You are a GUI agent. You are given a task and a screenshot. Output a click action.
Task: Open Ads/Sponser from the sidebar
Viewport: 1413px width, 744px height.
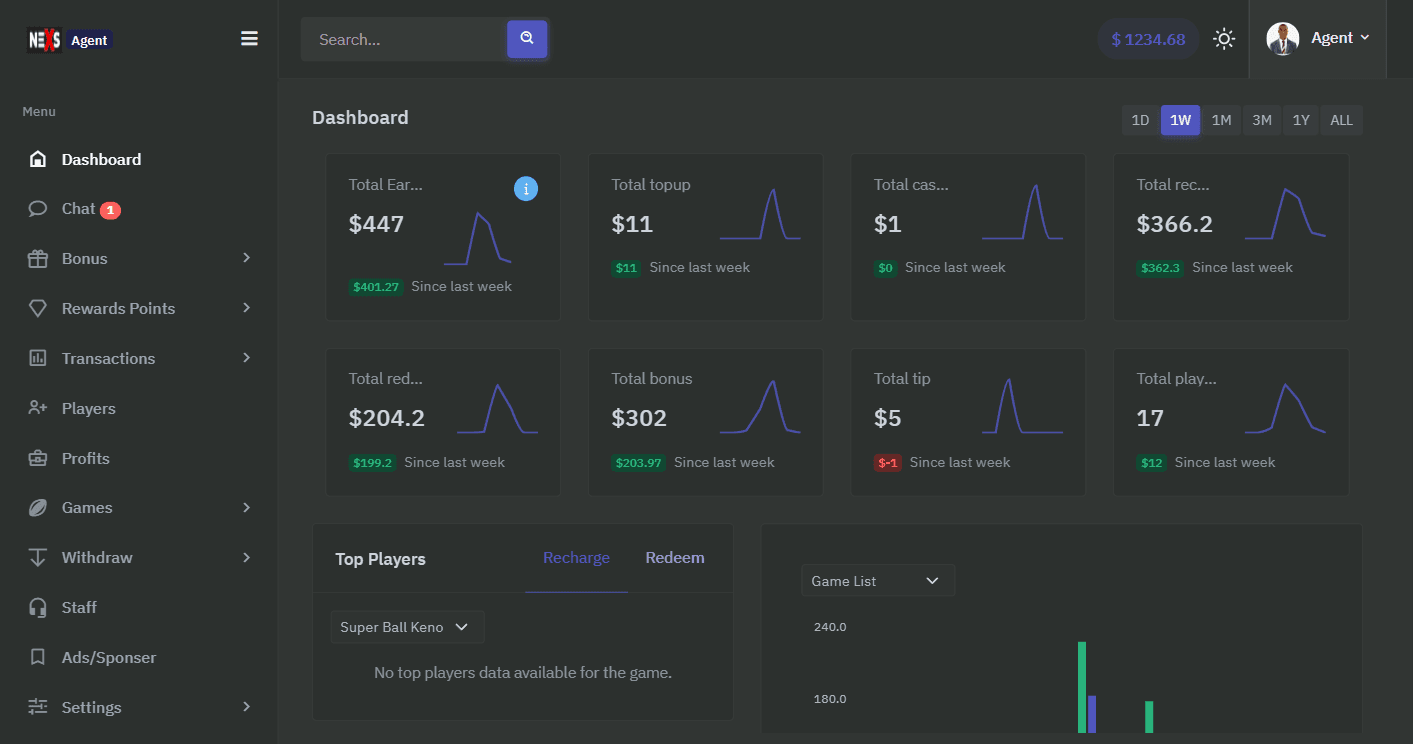point(108,657)
